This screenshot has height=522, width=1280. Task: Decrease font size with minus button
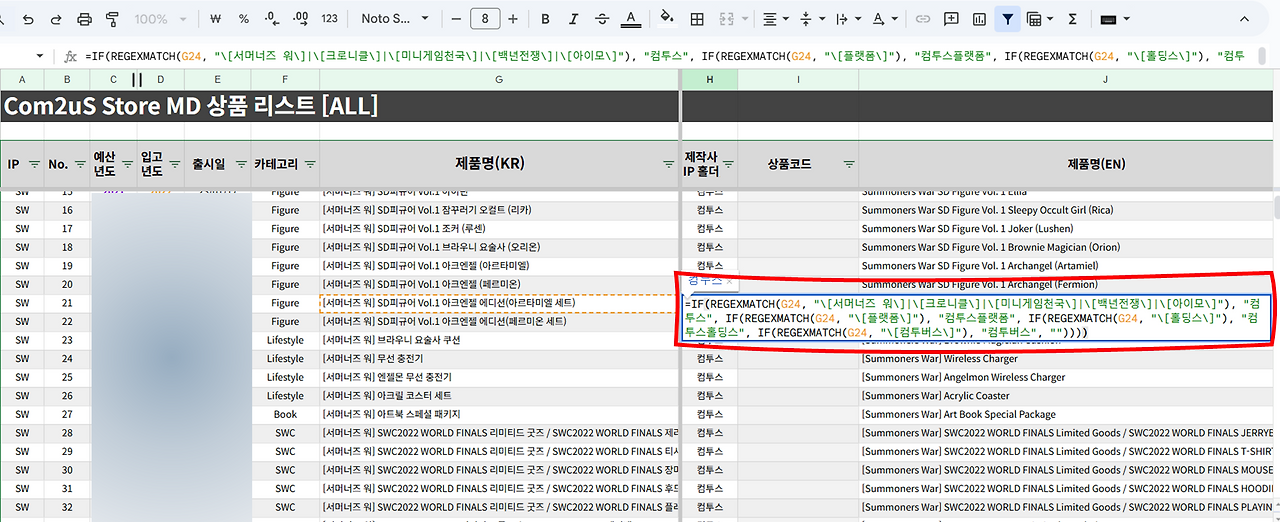pyautogui.click(x=456, y=19)
